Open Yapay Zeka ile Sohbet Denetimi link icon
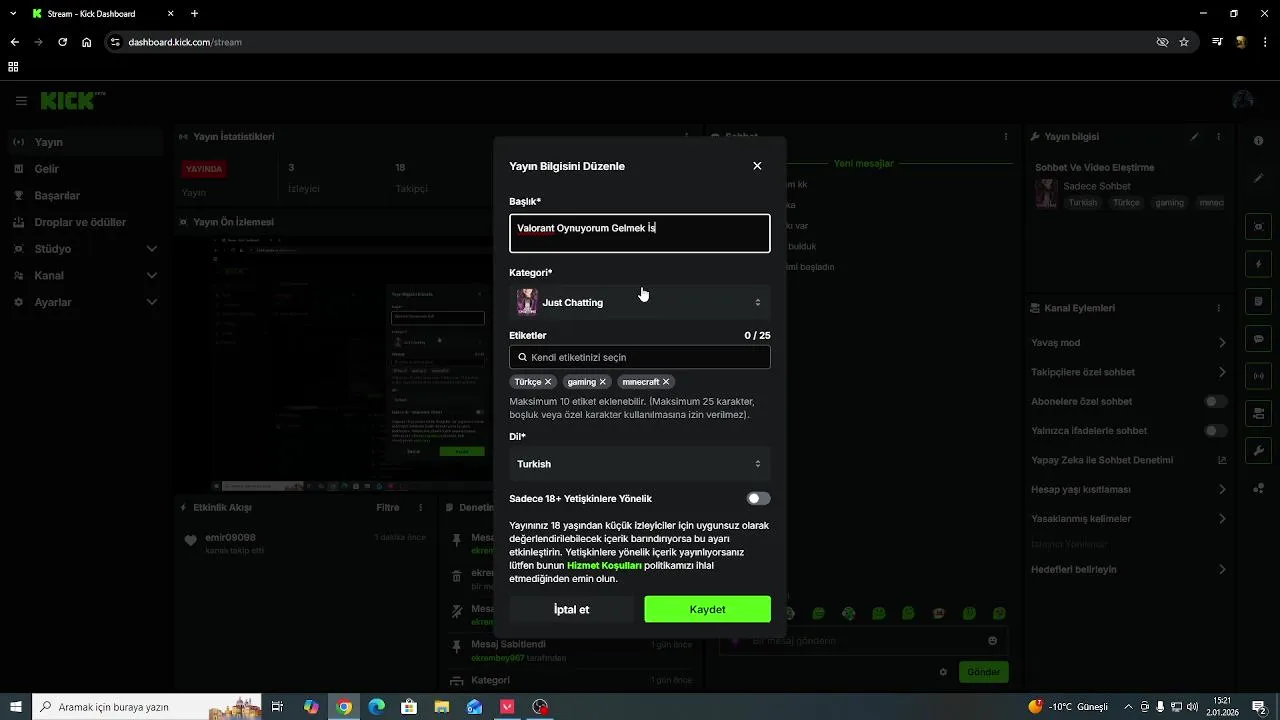This screenshot has height=720, width=1280. click(x=1221, y=460)
